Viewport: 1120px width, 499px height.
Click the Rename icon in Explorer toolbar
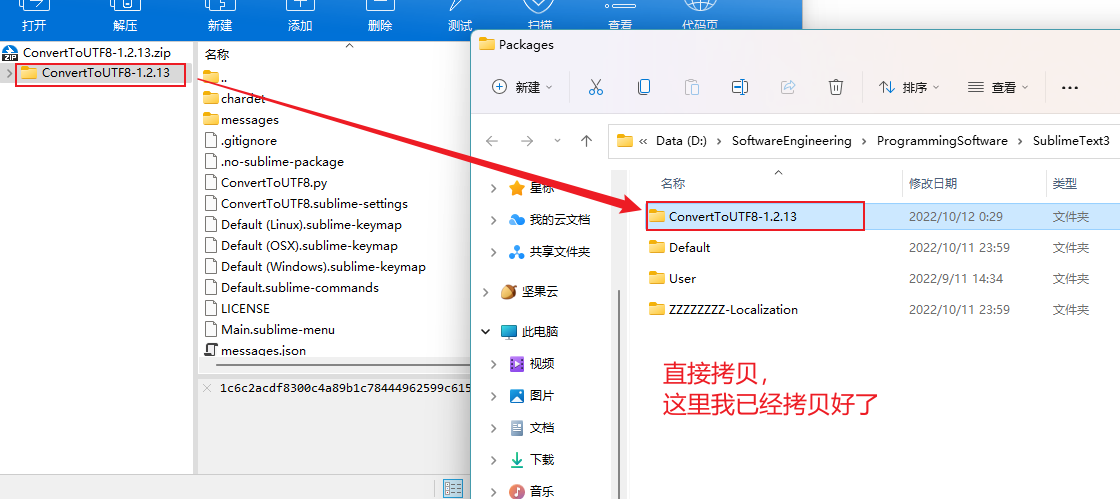[739, 87]
